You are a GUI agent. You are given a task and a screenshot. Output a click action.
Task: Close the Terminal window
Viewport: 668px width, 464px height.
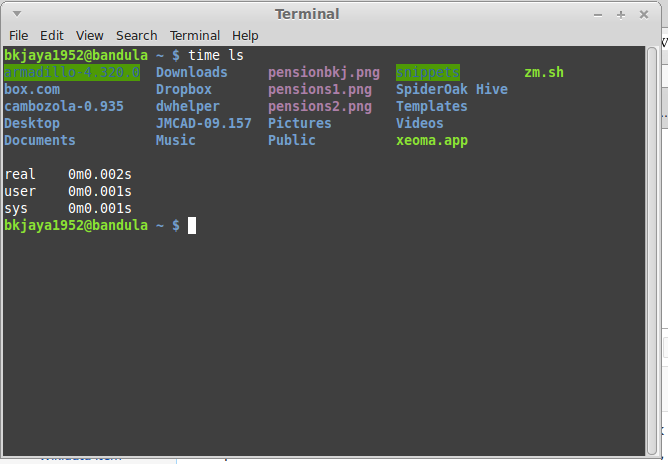pos(644,15)
